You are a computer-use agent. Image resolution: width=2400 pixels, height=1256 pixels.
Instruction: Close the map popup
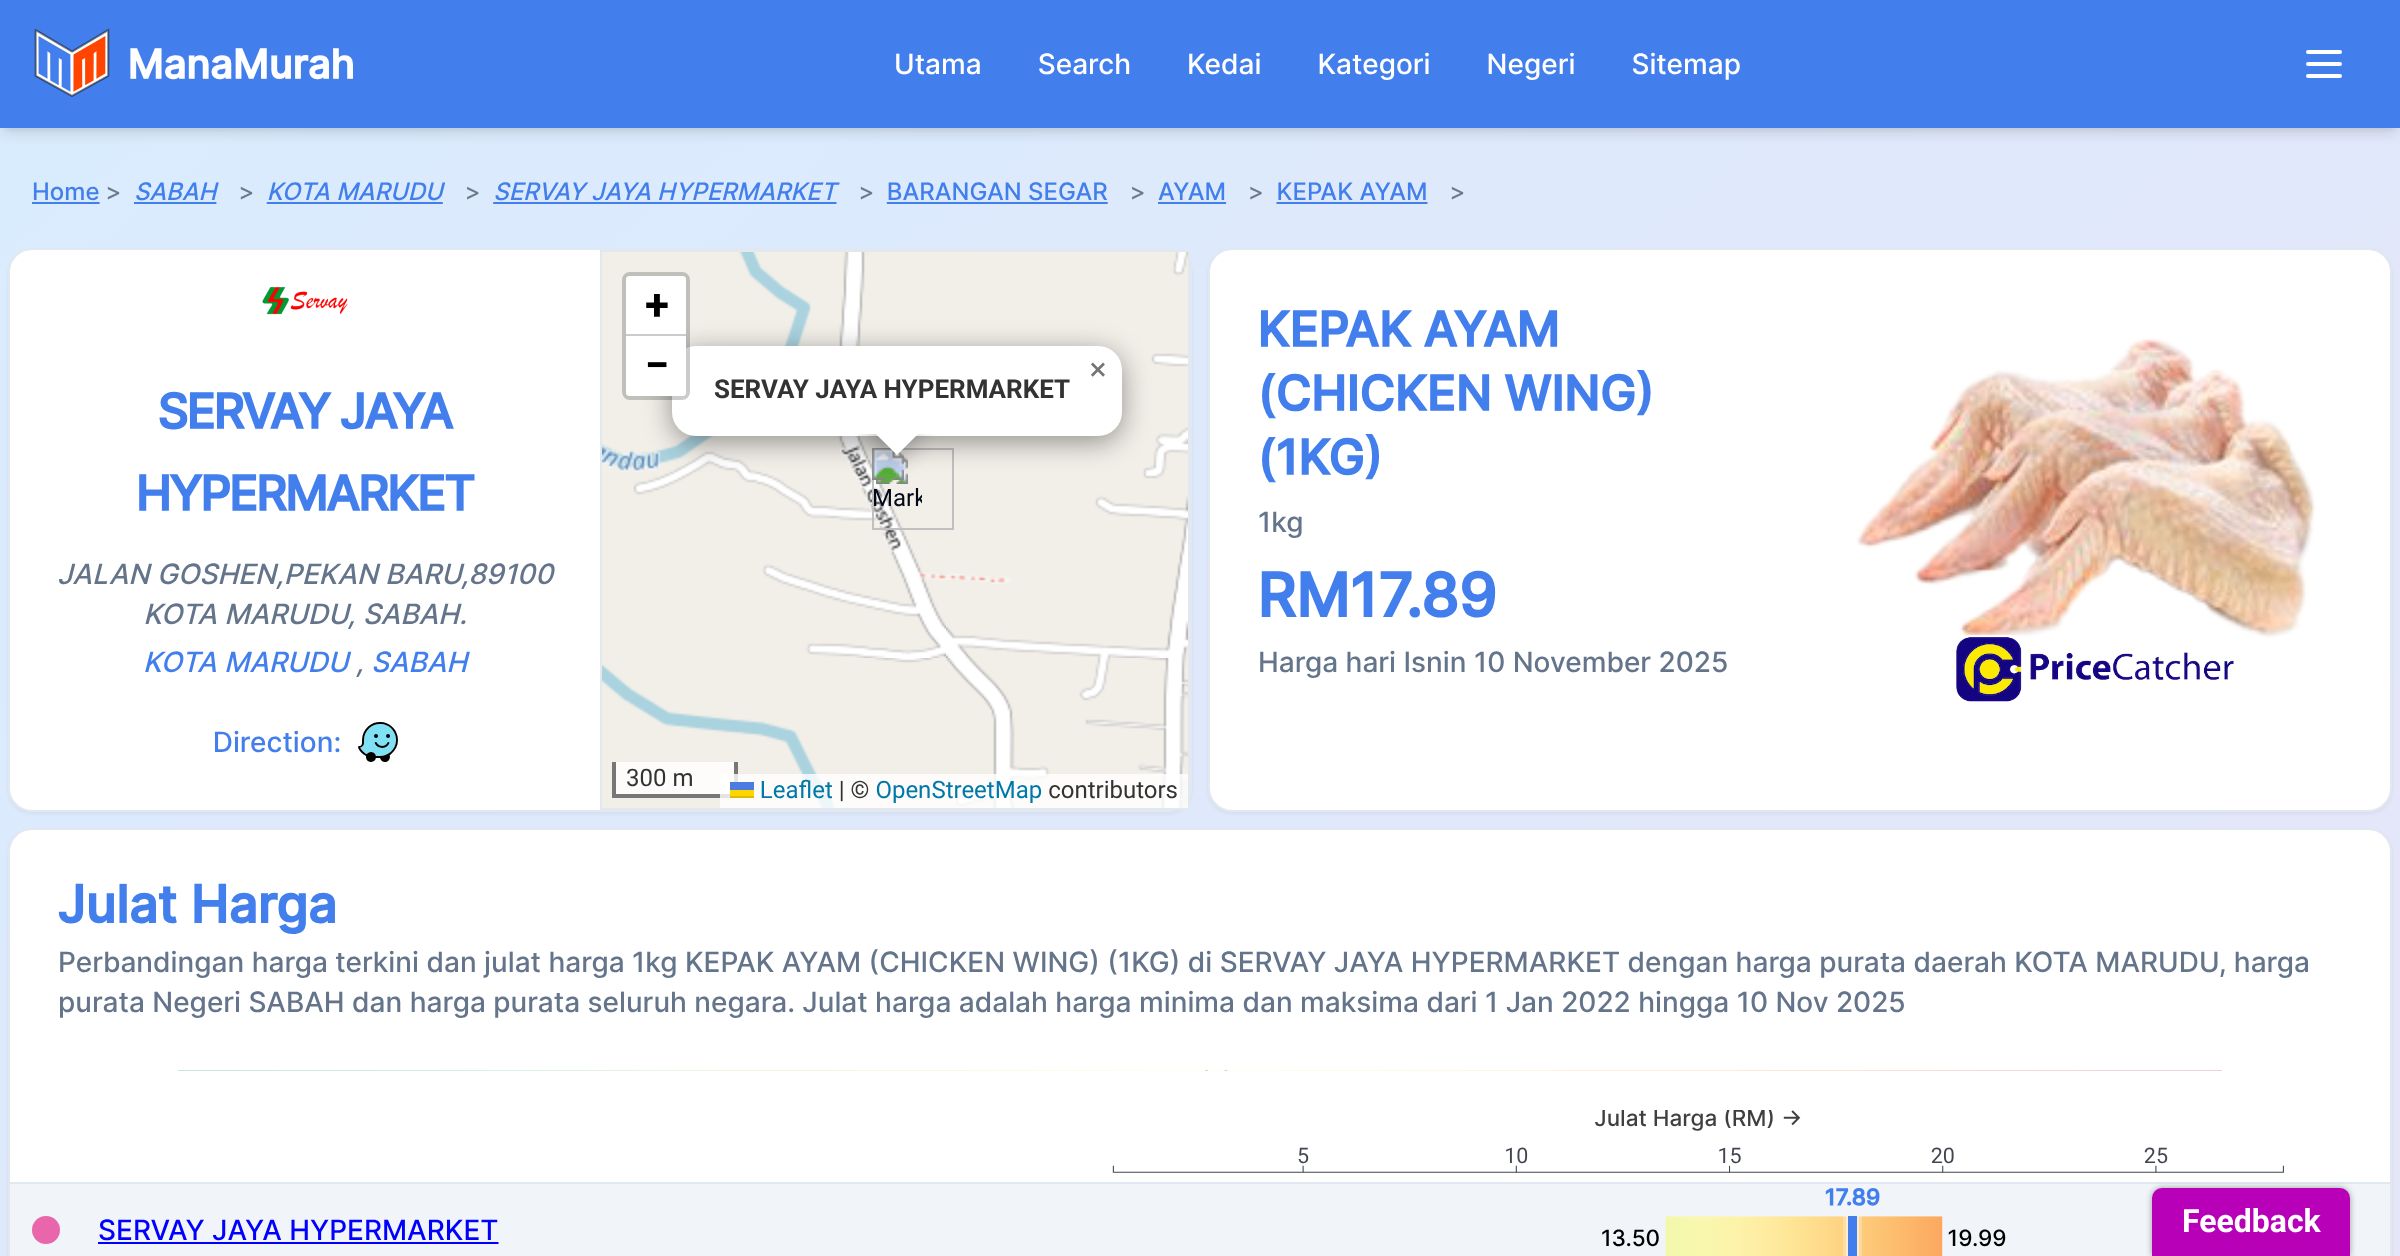point(1097,370)
